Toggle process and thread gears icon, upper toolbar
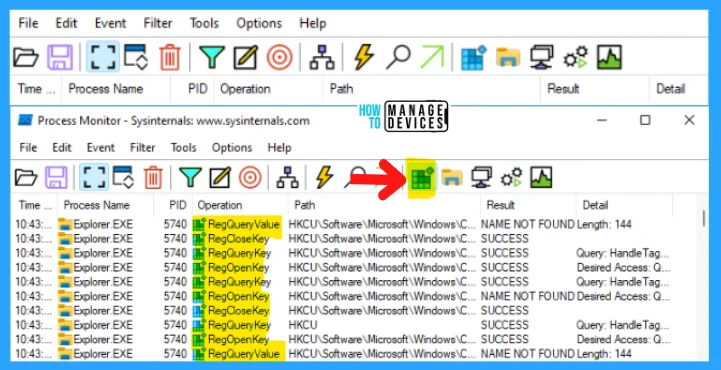This screenshot has width=721, height=370. point(576,57)
